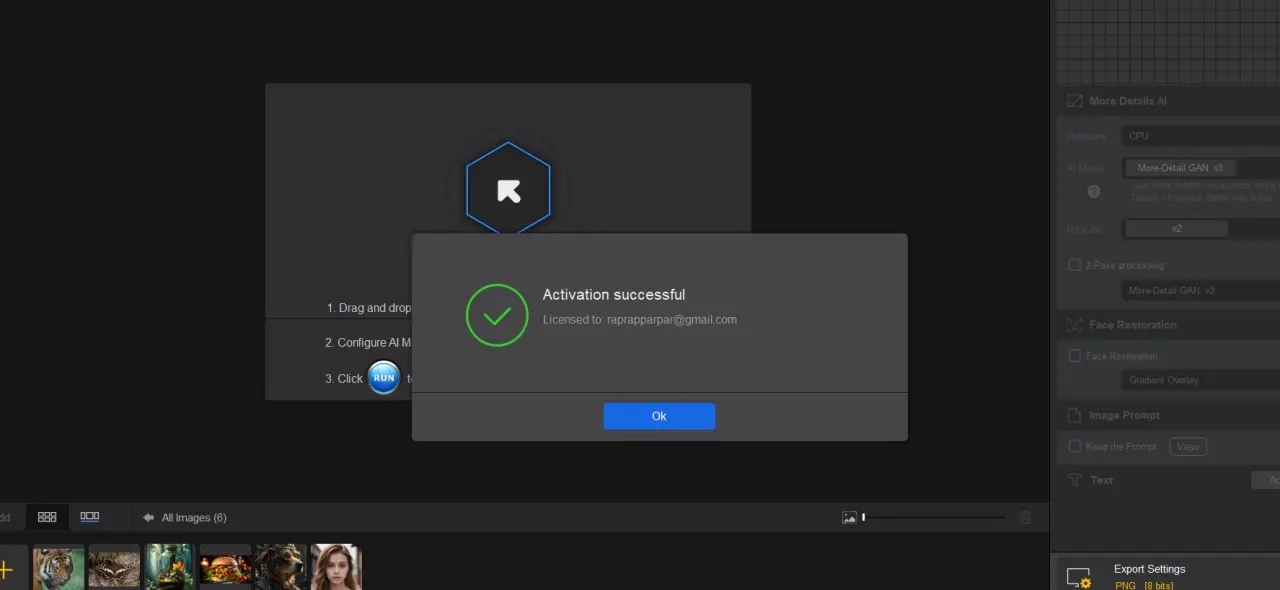1280x590 pixels.
Task: Click the Ok button in activation dialog
Action: (659, 416)
